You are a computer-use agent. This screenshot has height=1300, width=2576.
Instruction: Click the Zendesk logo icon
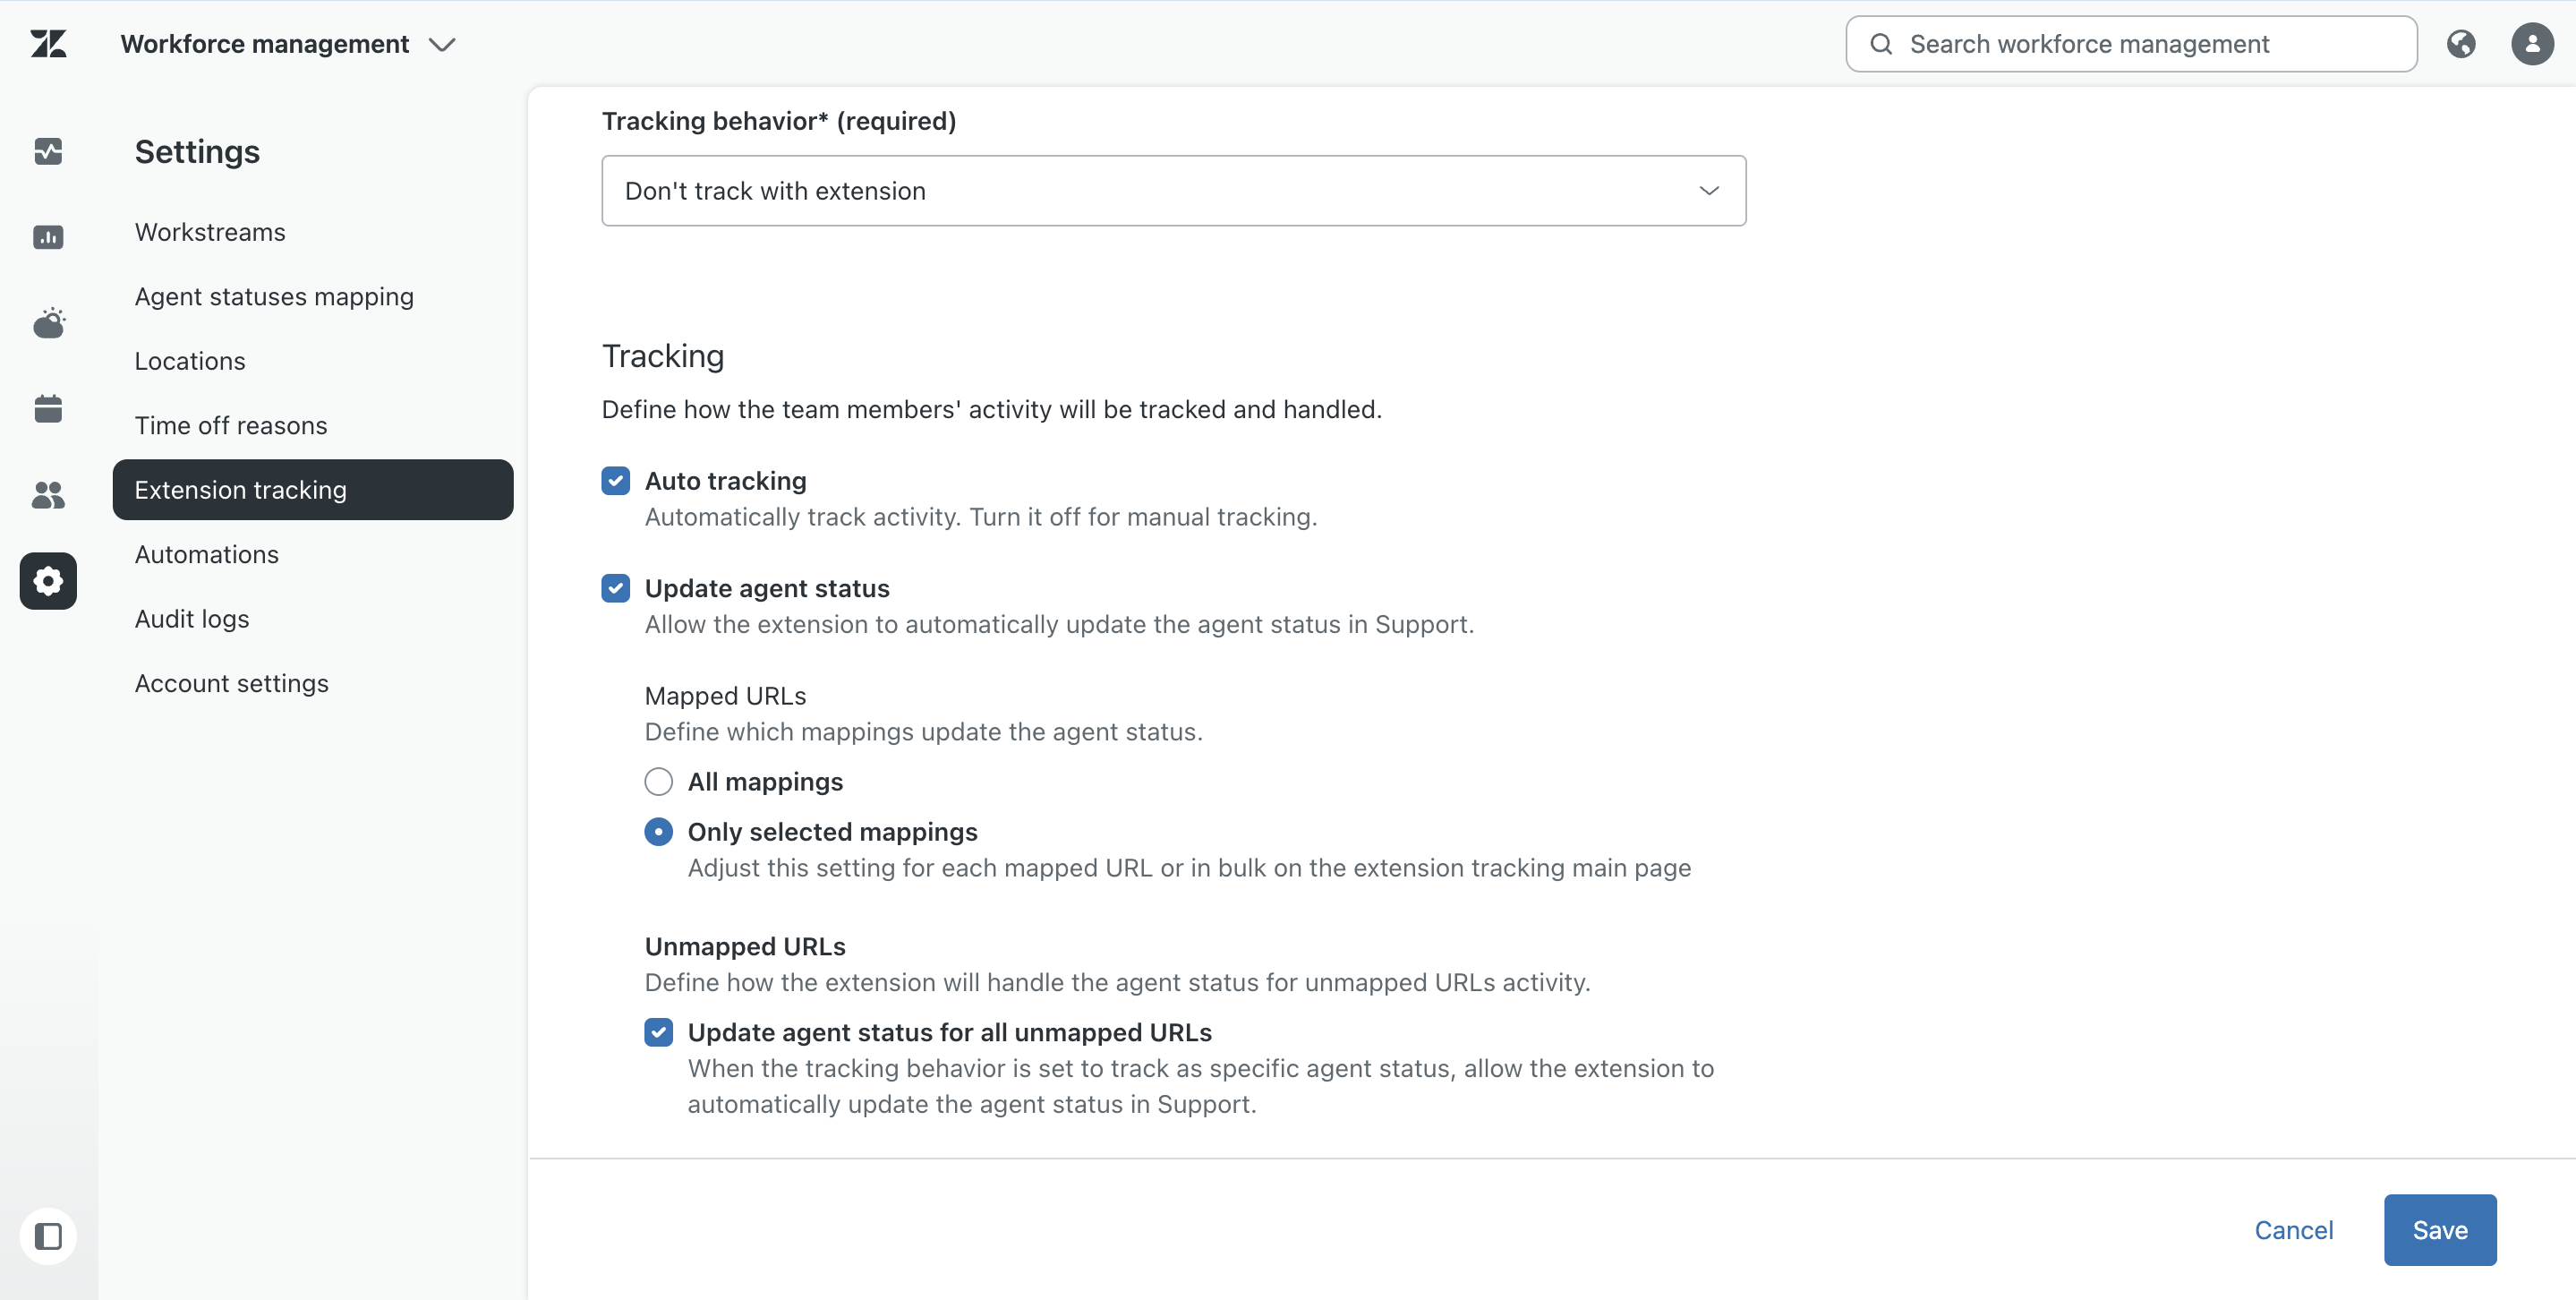point(48,44)
